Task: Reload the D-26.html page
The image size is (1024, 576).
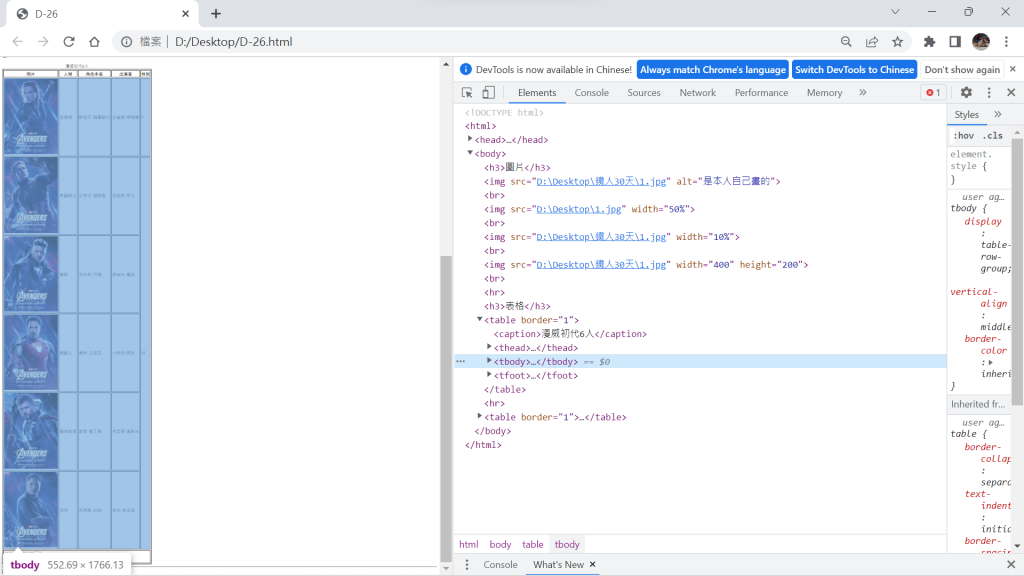Action: click(69, 42)
